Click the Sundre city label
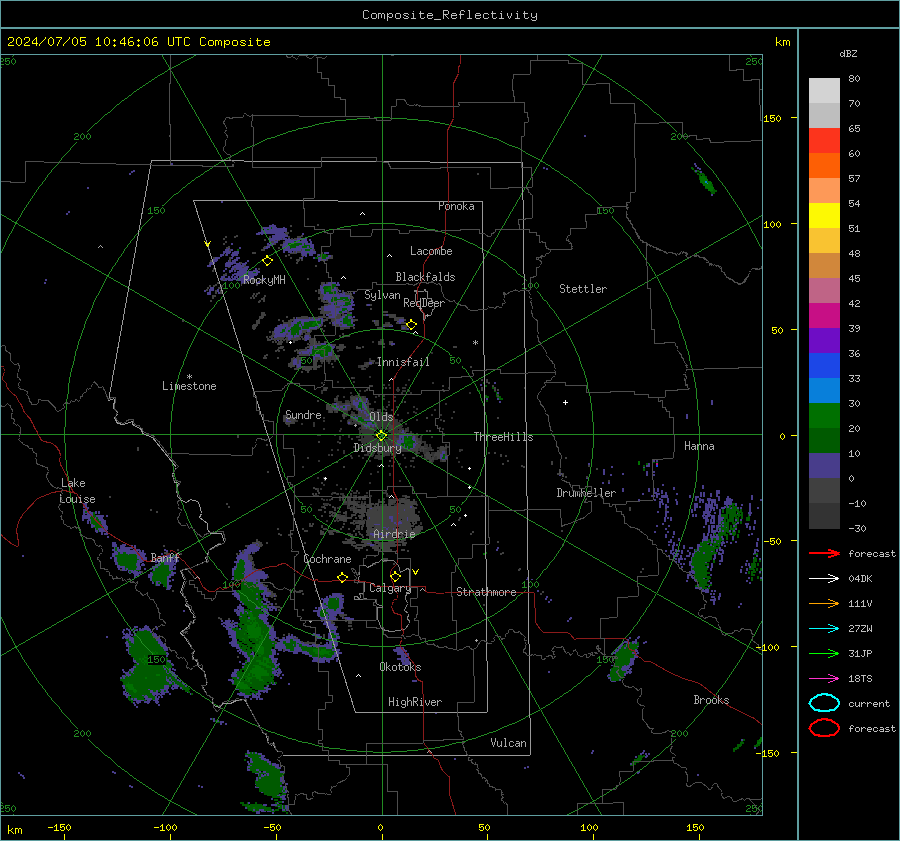This screenshot has height=841, width=900. pyautogui.click(x=303, y=414)
